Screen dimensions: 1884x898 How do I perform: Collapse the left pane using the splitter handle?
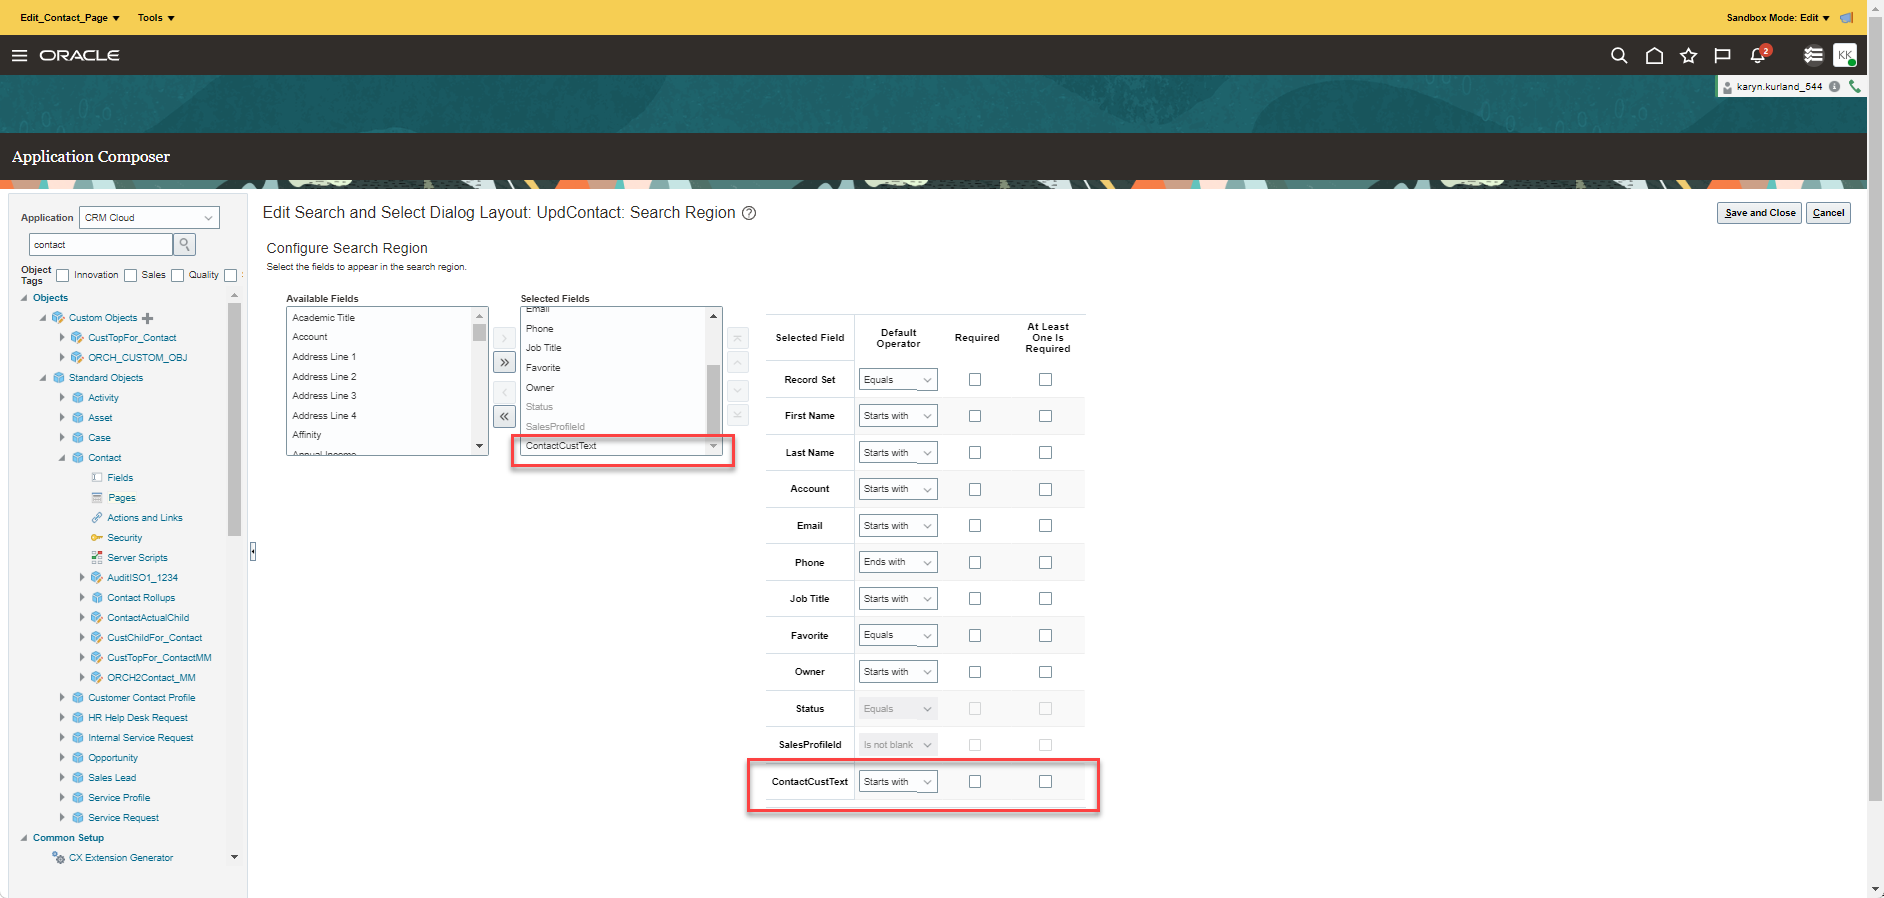[x=253, y=551]
